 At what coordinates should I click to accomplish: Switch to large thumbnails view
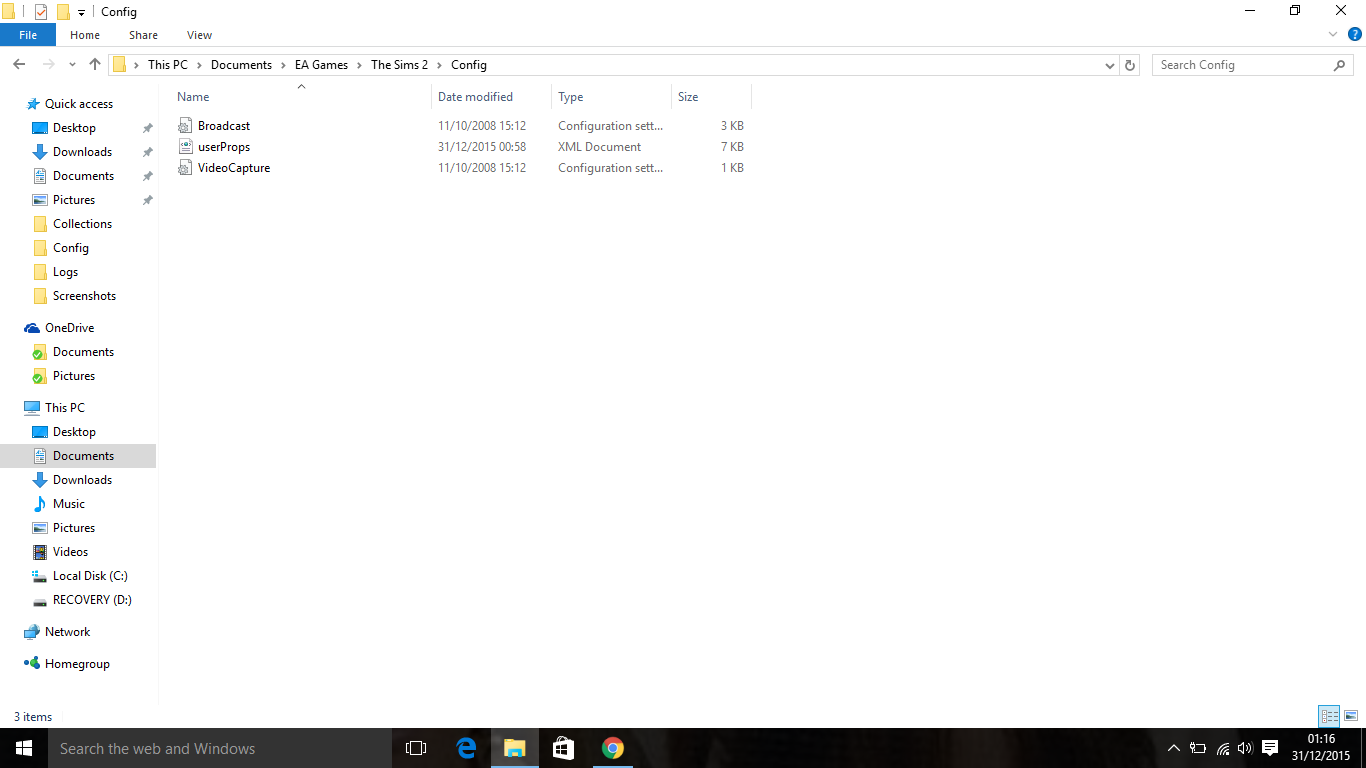(1351, 716)
